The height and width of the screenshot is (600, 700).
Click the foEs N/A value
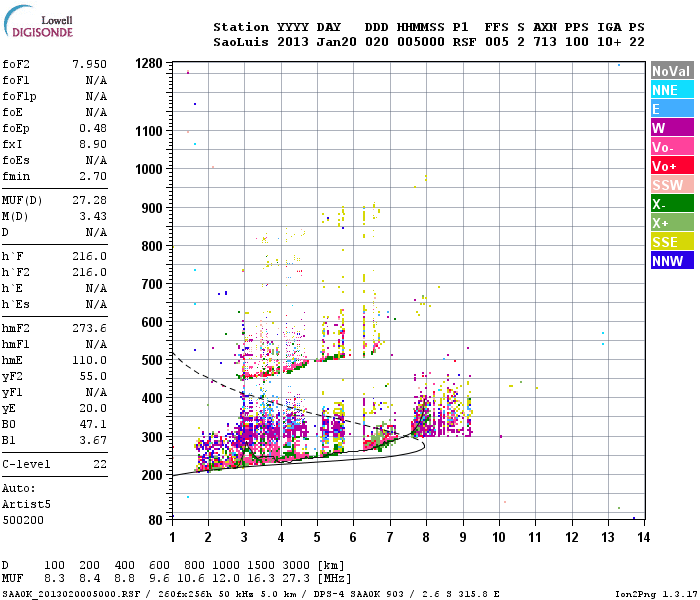coord(96,160)
